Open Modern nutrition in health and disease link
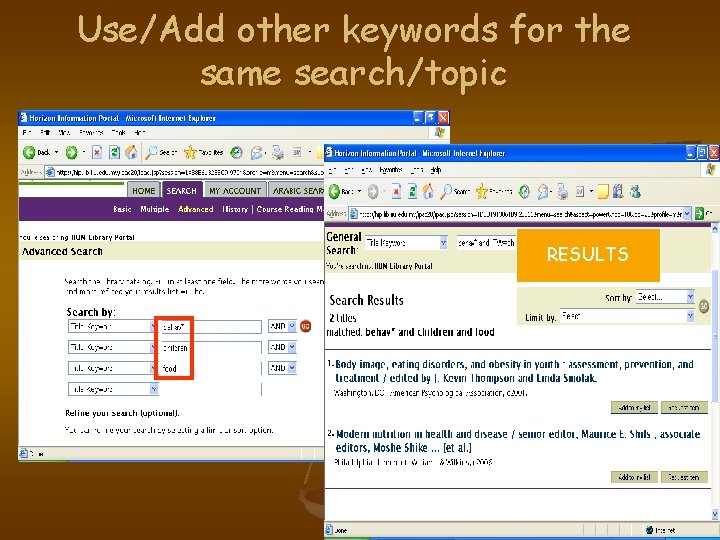Screen dimensions: 720x540 click(x=518, y=441)
